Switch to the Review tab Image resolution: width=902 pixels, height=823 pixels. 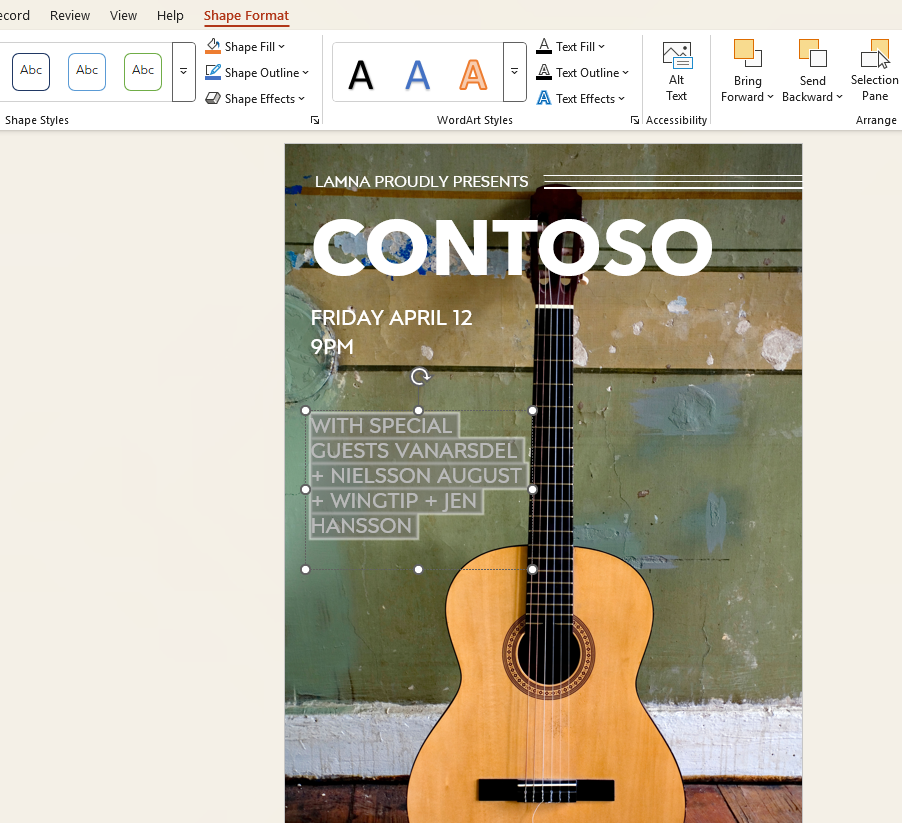tap(69, 15)
